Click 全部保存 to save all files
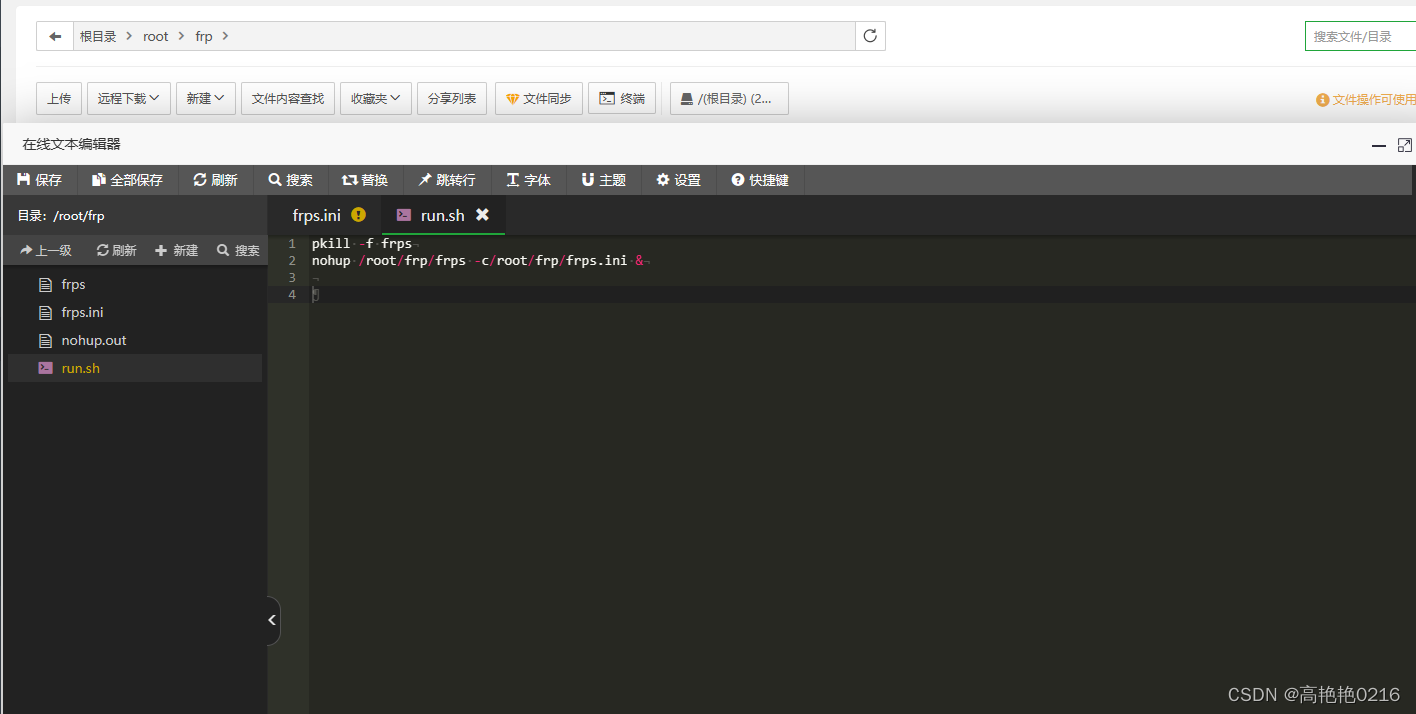Image resolution: width=1416 pixels, height=714 pixels. (x=127, y=180)
